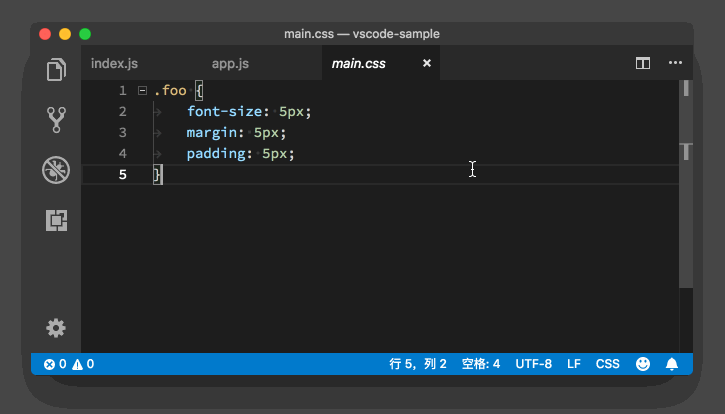Collapse the .foo rule fold marker
This screenshot has width=725, height=414.
click(142, 91)
